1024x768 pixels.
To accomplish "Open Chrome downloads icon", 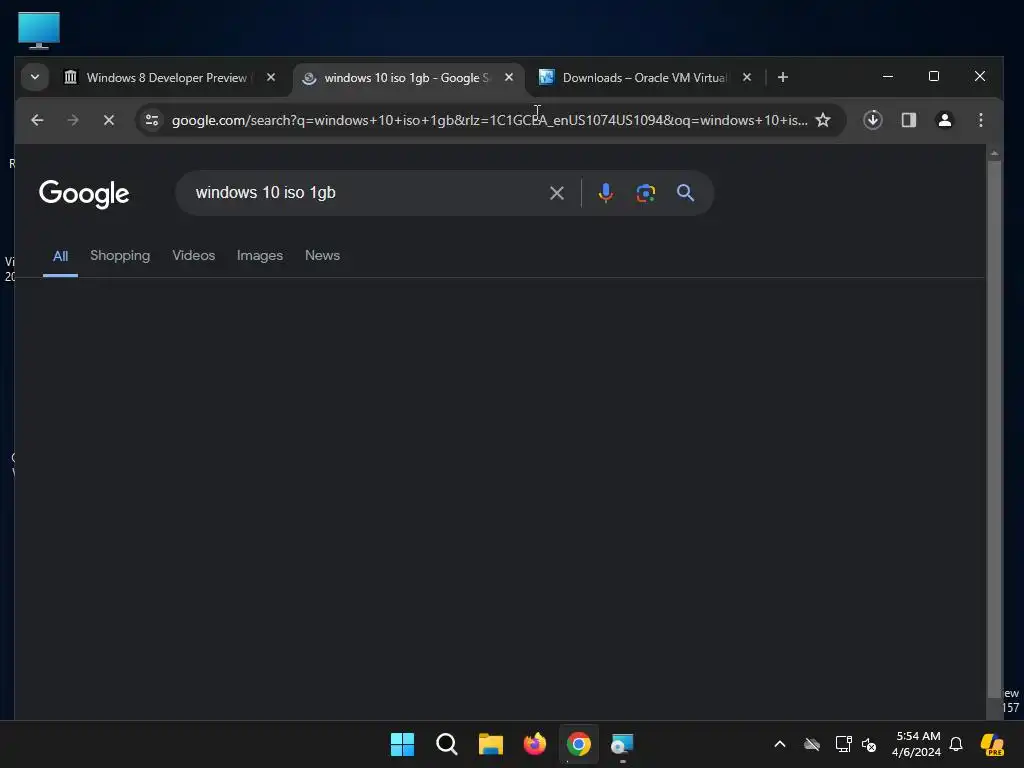I will [x=872, y=120].
